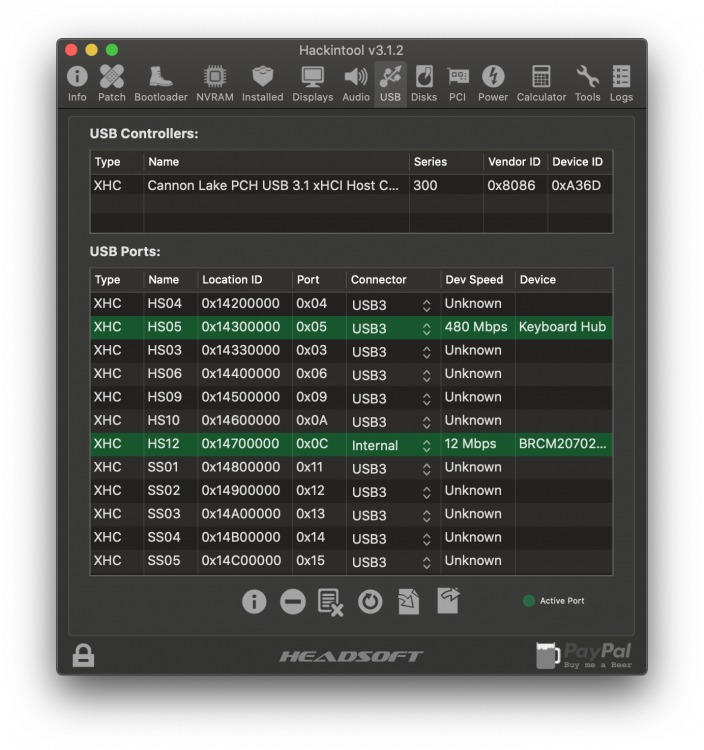
Task: Refresh the USB ports list
Action: [x=370, y=602]
